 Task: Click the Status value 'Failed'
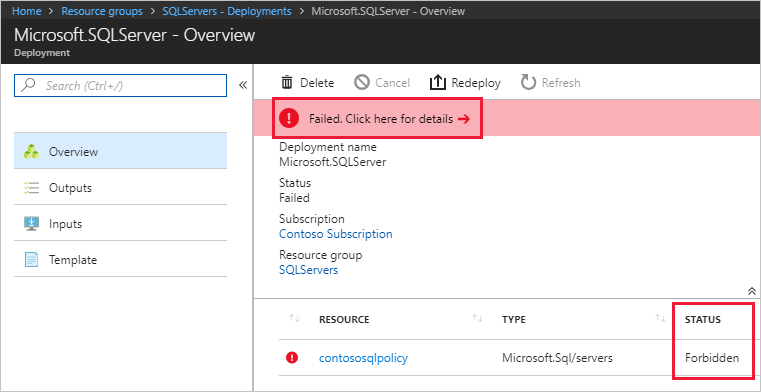point(294,198)
